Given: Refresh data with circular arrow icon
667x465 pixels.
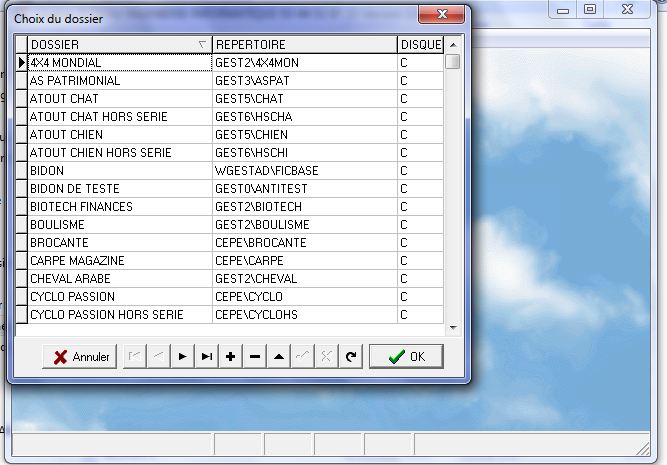Looking at the screenshot, I should [x=350, y=357].
